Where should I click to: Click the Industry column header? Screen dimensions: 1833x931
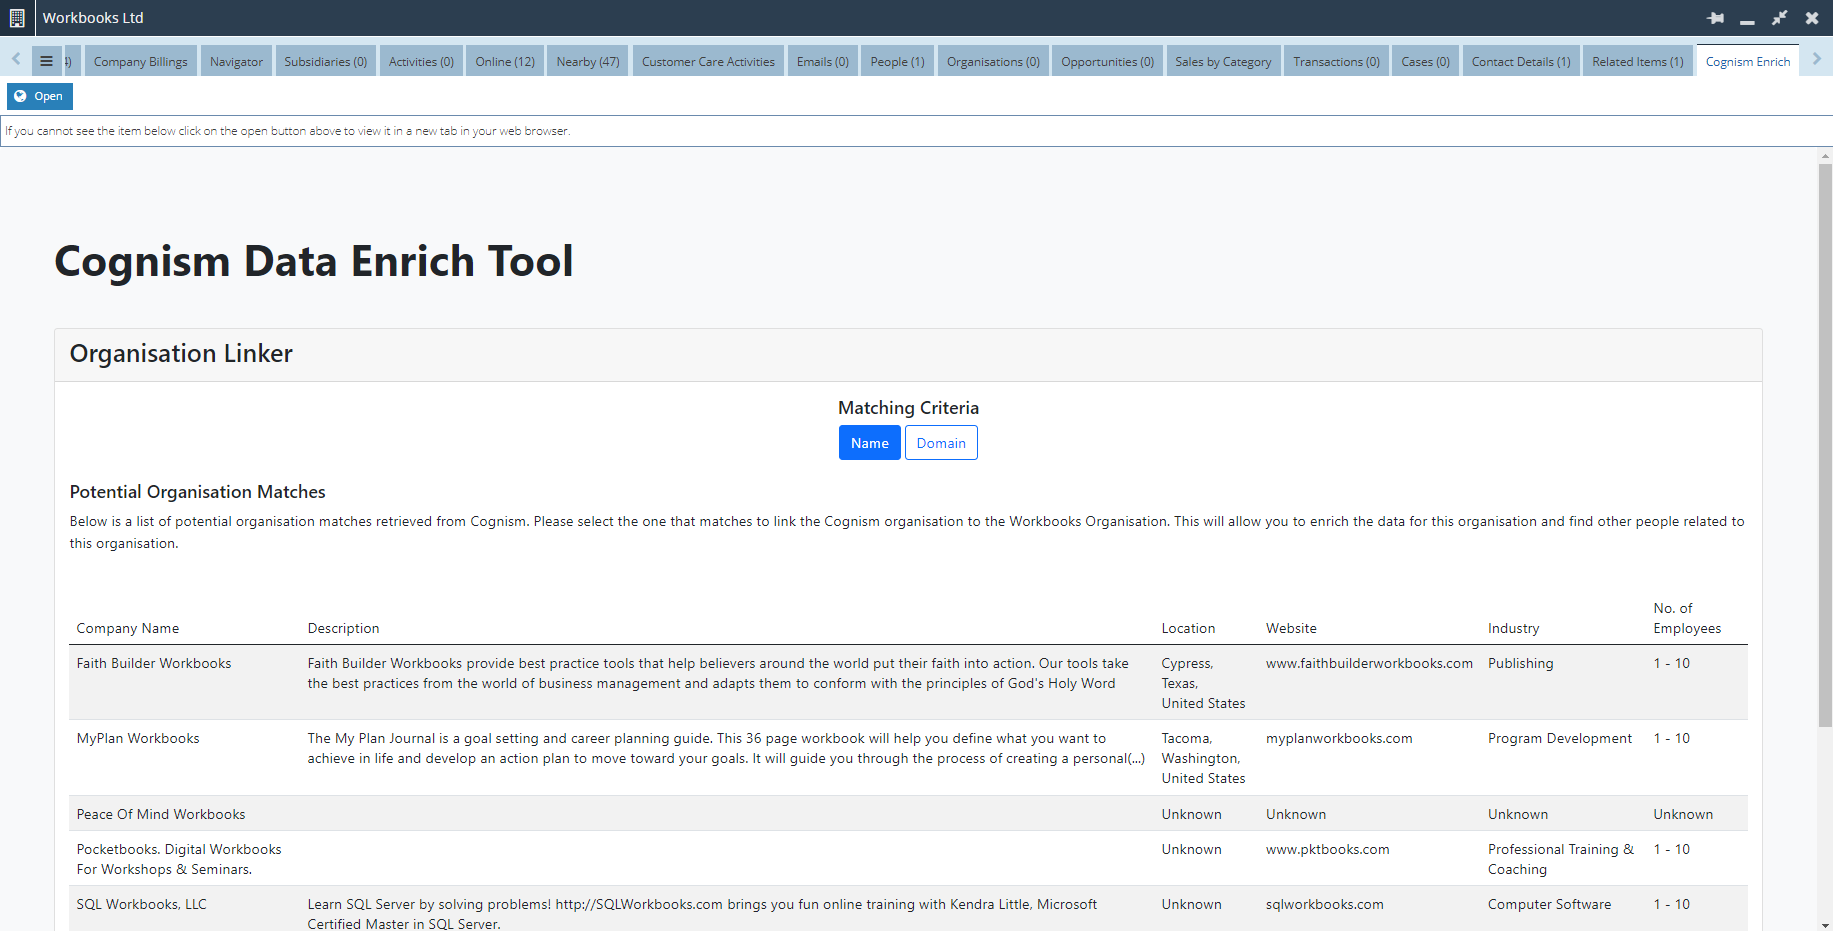1513,628
